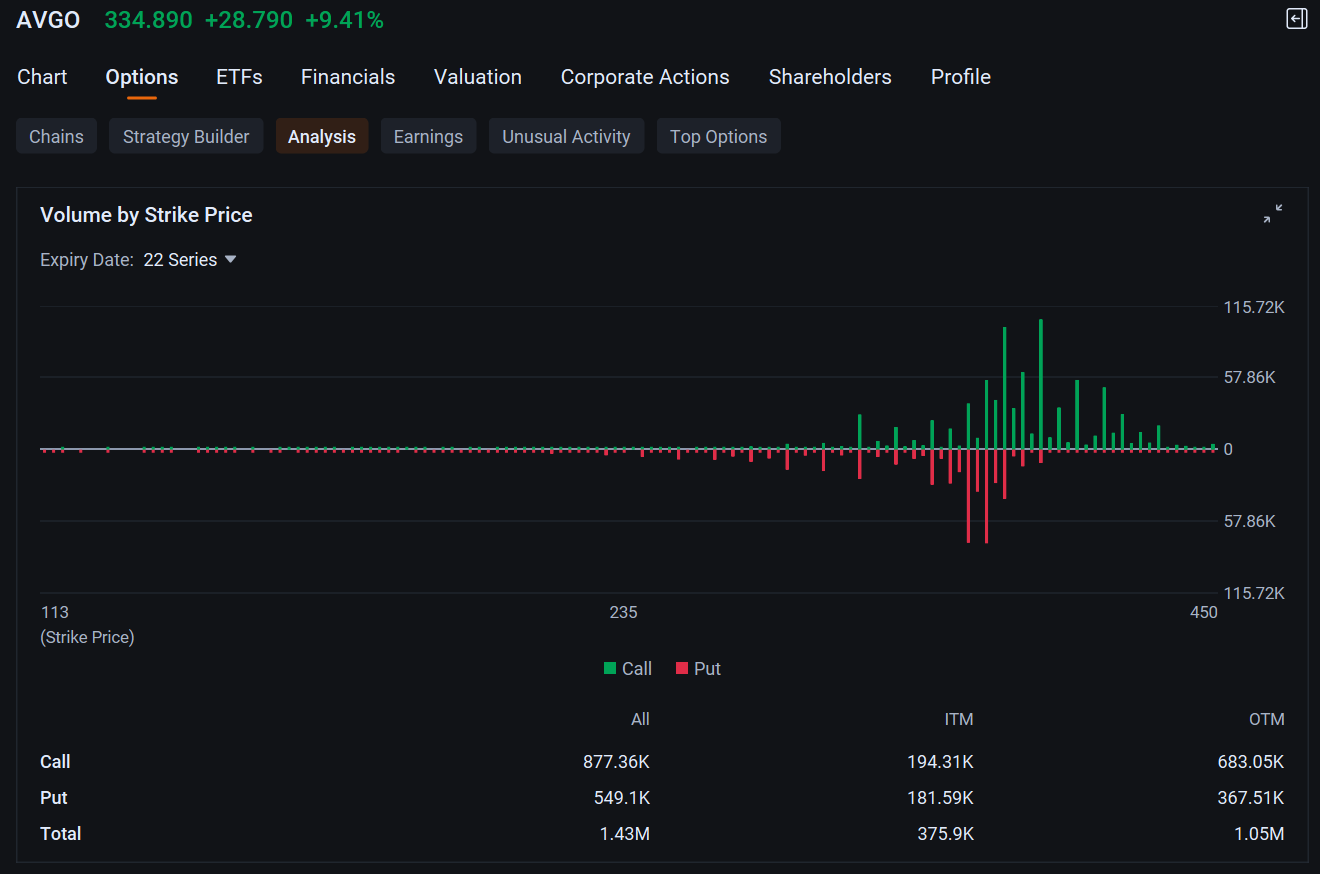Open the Unusual Activity section

point(566,137)
